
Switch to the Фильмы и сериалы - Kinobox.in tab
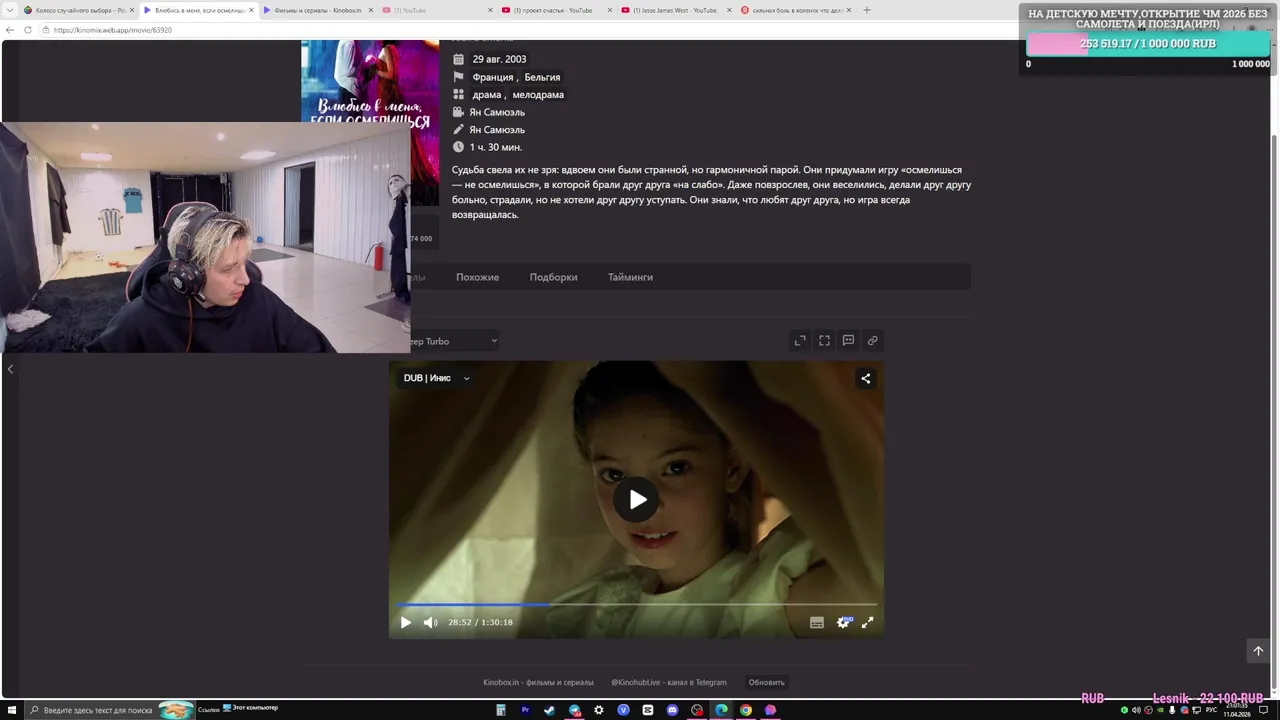coord(318,10)
